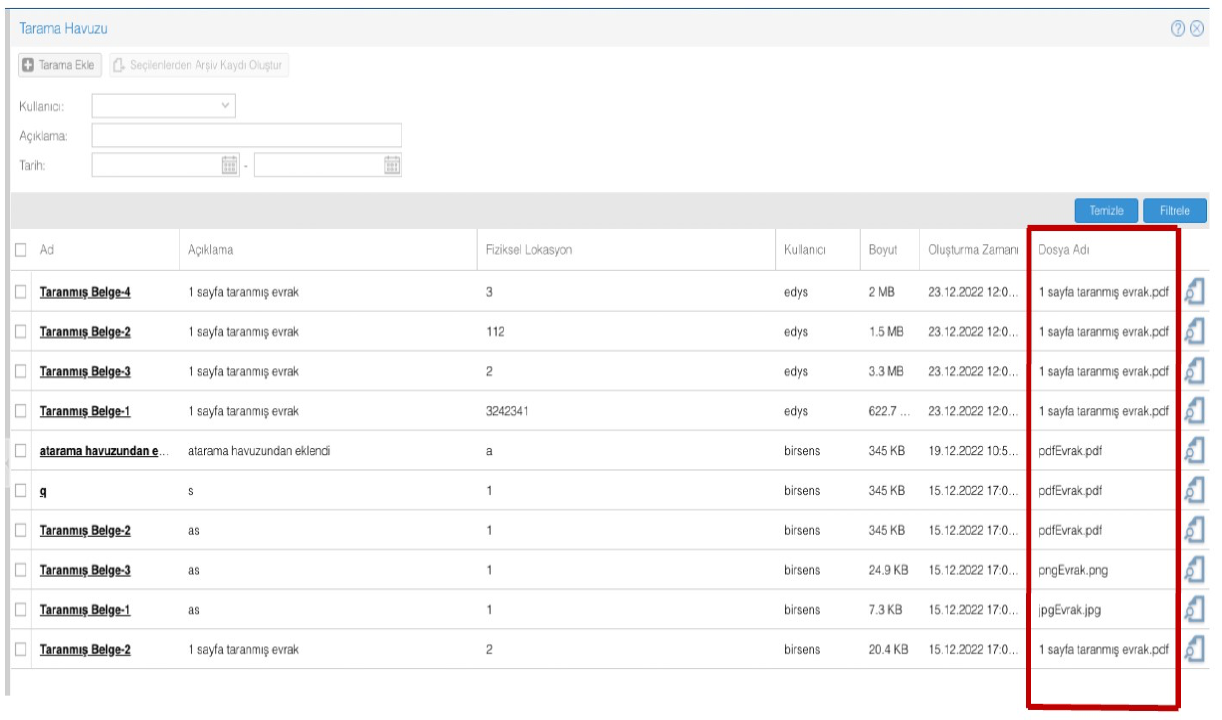Click document icon for jpgEvrak.jpg row
Viewport: 1222px width, 720px height.
pos(1195,610)
